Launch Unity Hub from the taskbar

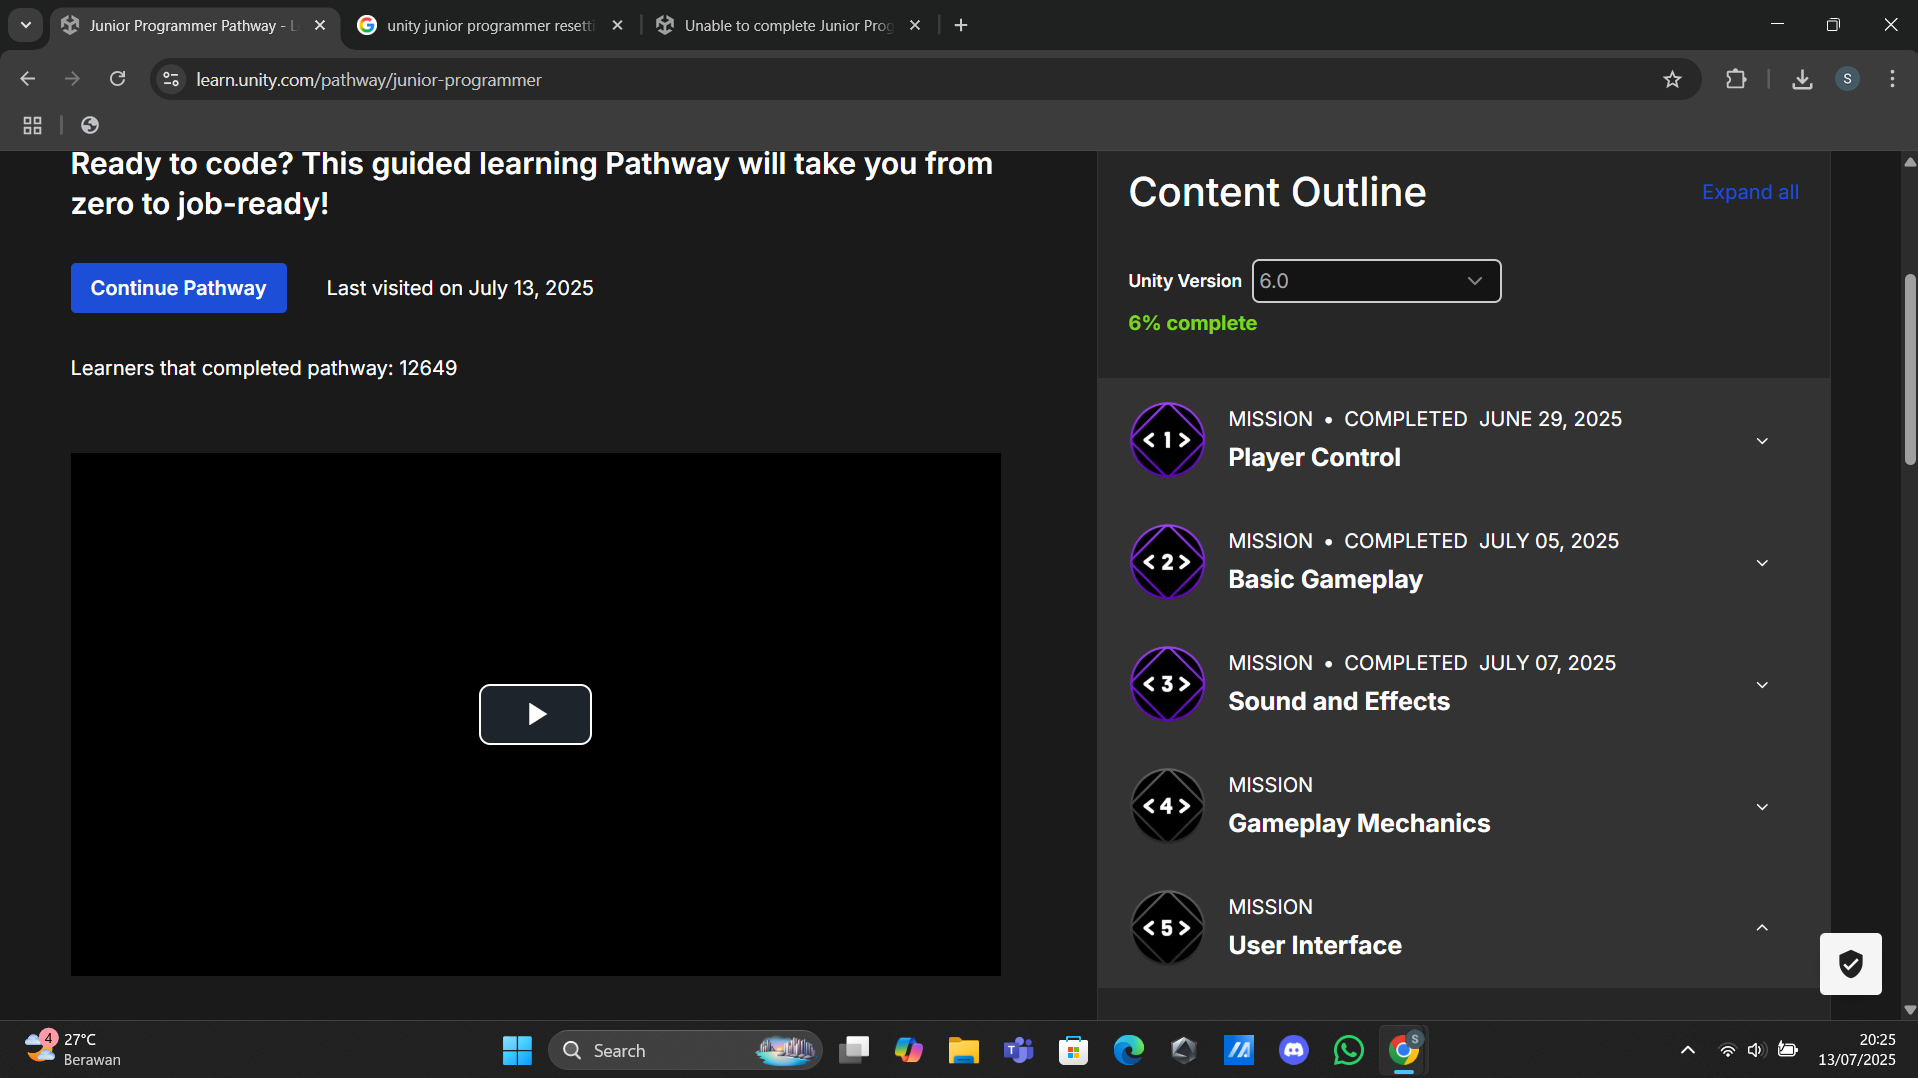click(x=1183, y=1050)
